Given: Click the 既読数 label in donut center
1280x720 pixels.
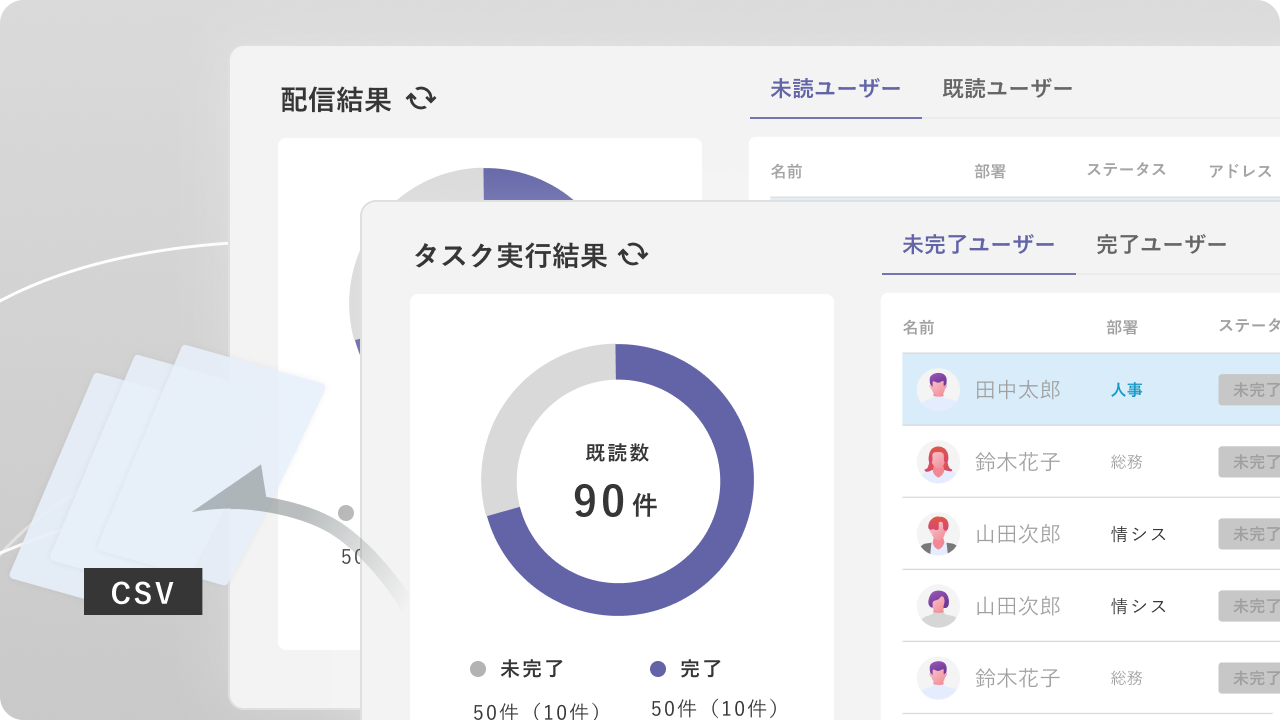Looking at the screenshot, I should coord(618,453).
